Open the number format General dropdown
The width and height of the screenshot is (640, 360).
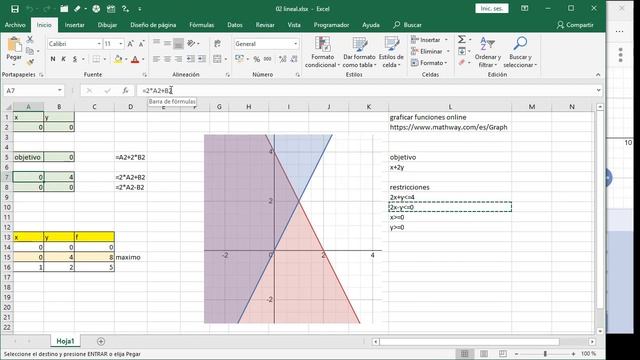(x=296, y=44)
